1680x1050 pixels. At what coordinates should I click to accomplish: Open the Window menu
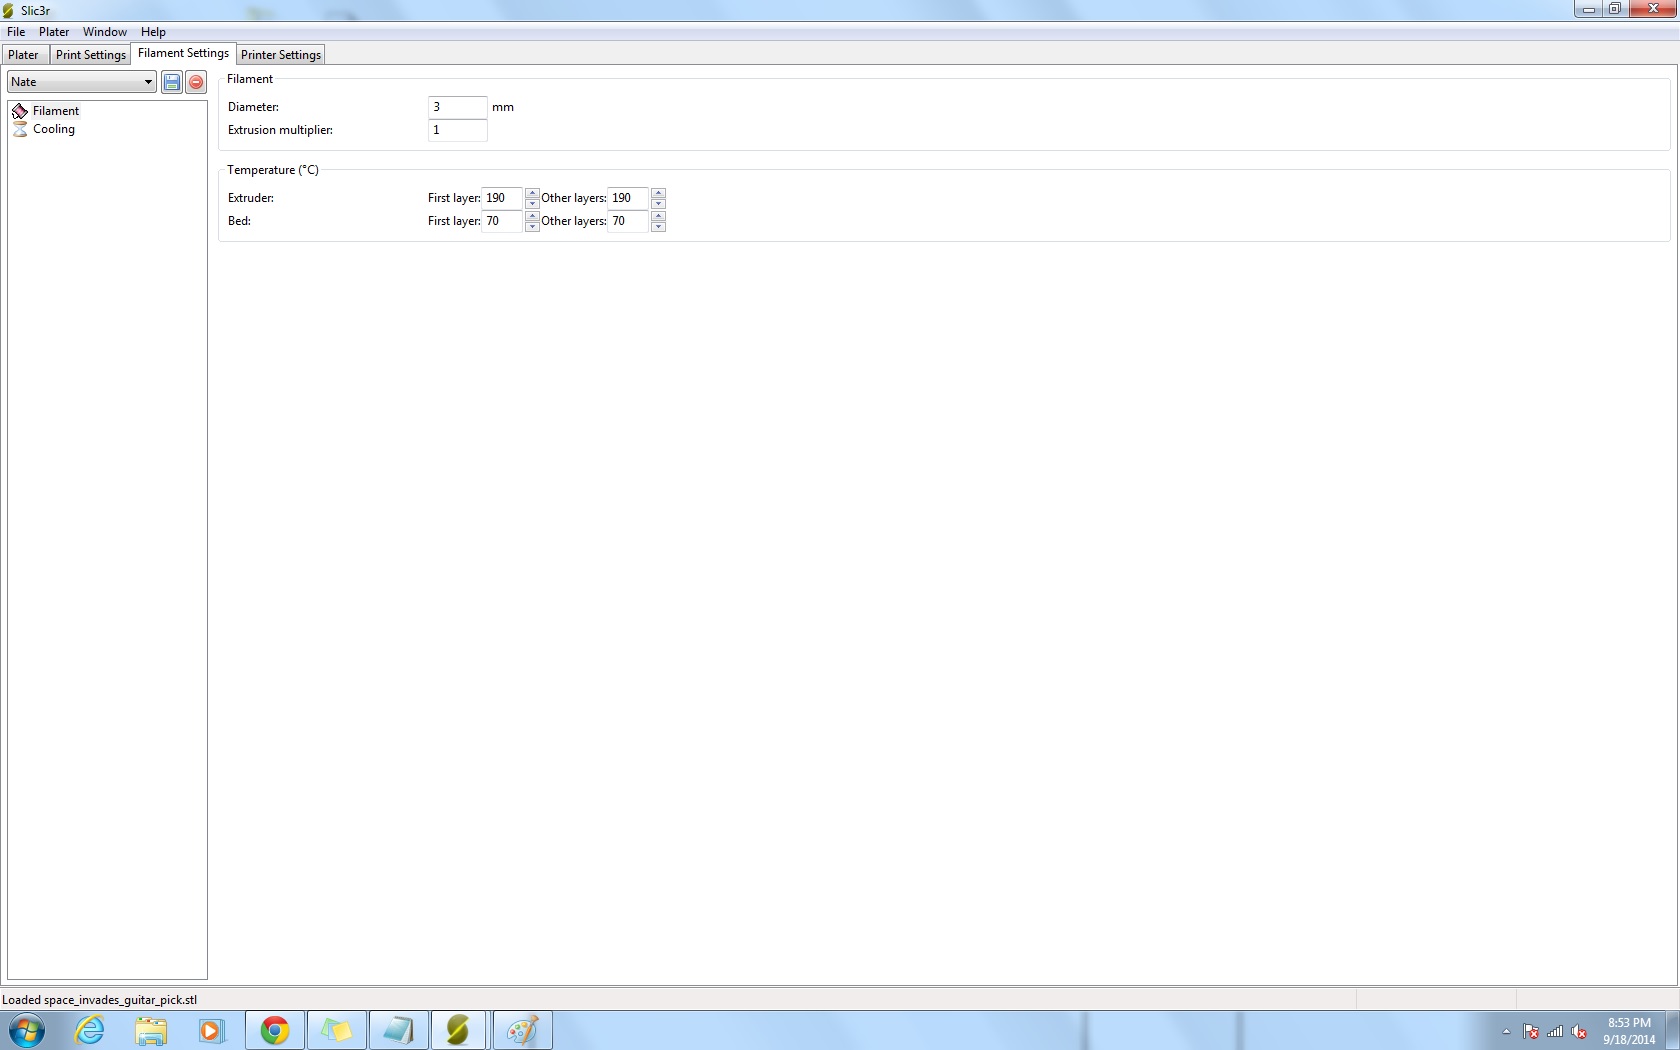coord(105,32)
